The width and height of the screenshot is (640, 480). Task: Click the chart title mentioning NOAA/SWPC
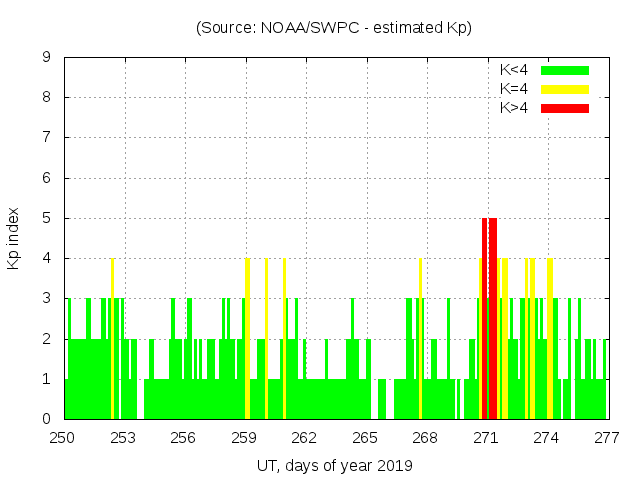[x=333, y=28]
